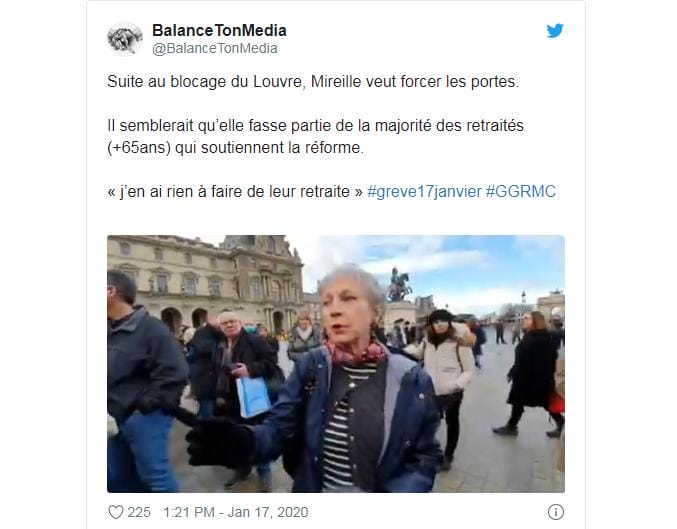
Task: Like the tweet with heart icon
Action: coord(115,512)
